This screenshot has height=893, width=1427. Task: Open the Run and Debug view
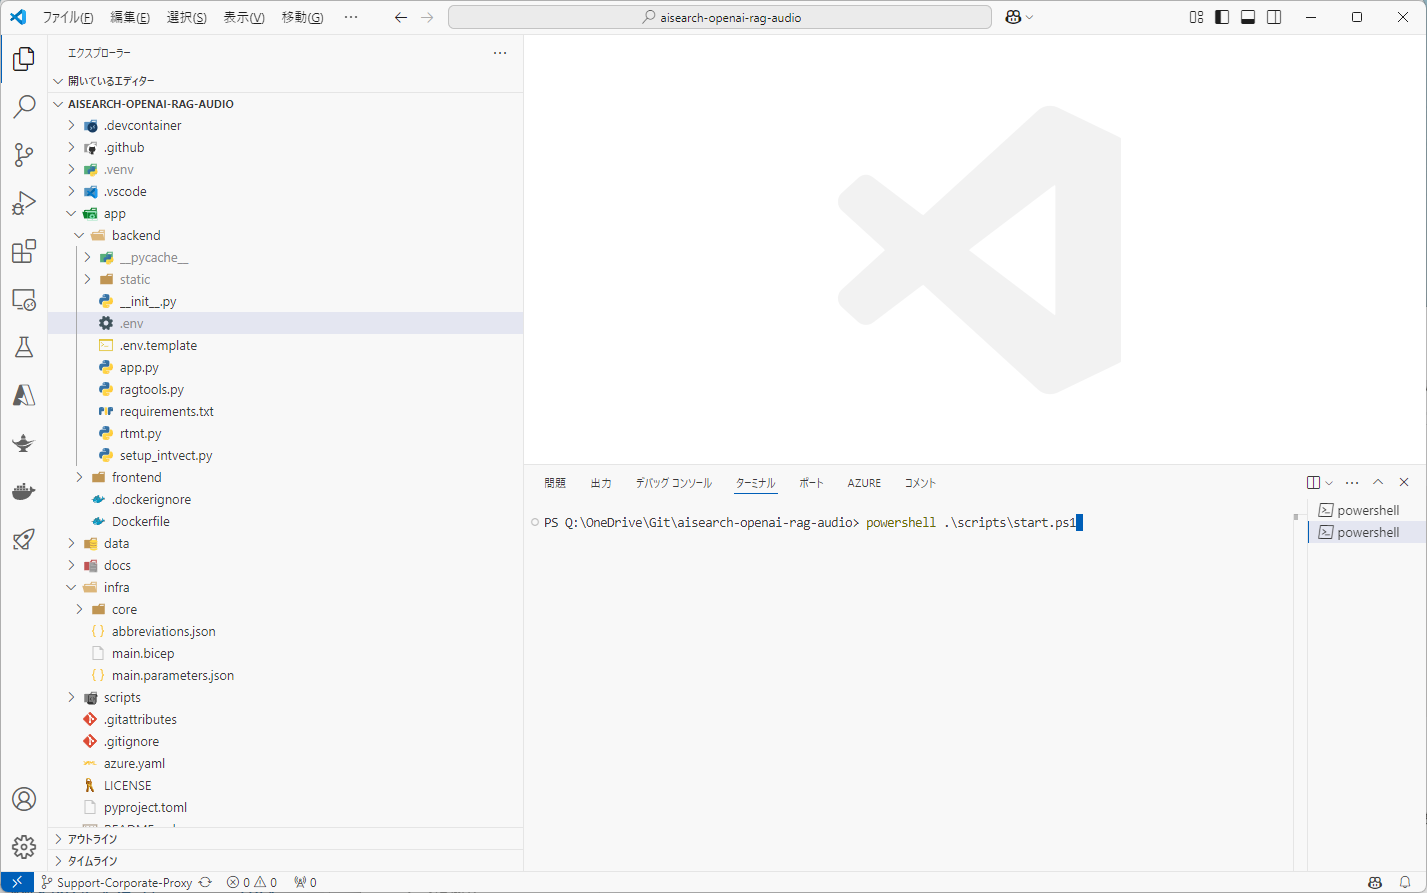(24, 202)
